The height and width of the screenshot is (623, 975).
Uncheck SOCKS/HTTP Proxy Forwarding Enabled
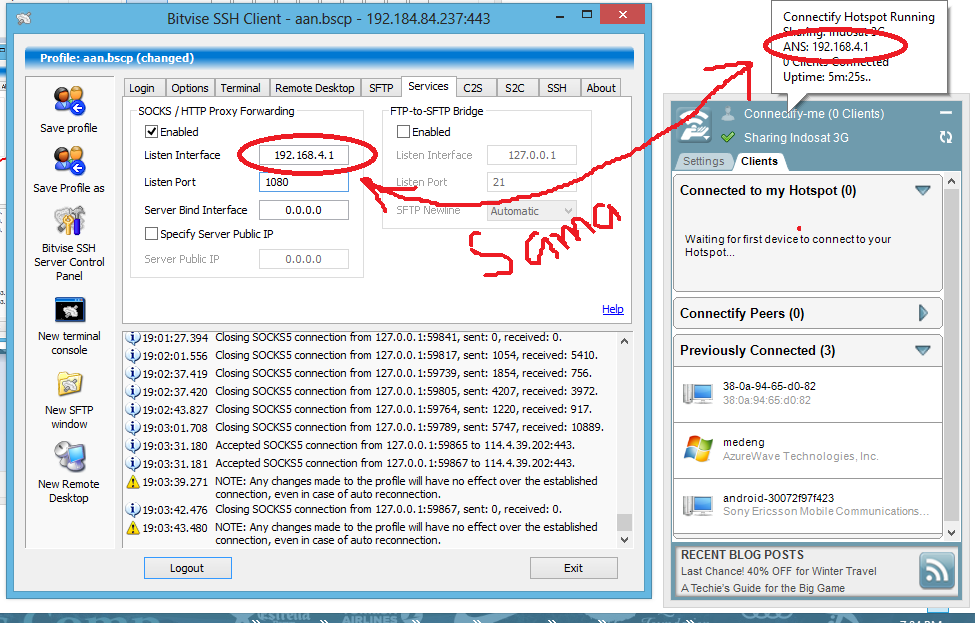tap(151, 132)
